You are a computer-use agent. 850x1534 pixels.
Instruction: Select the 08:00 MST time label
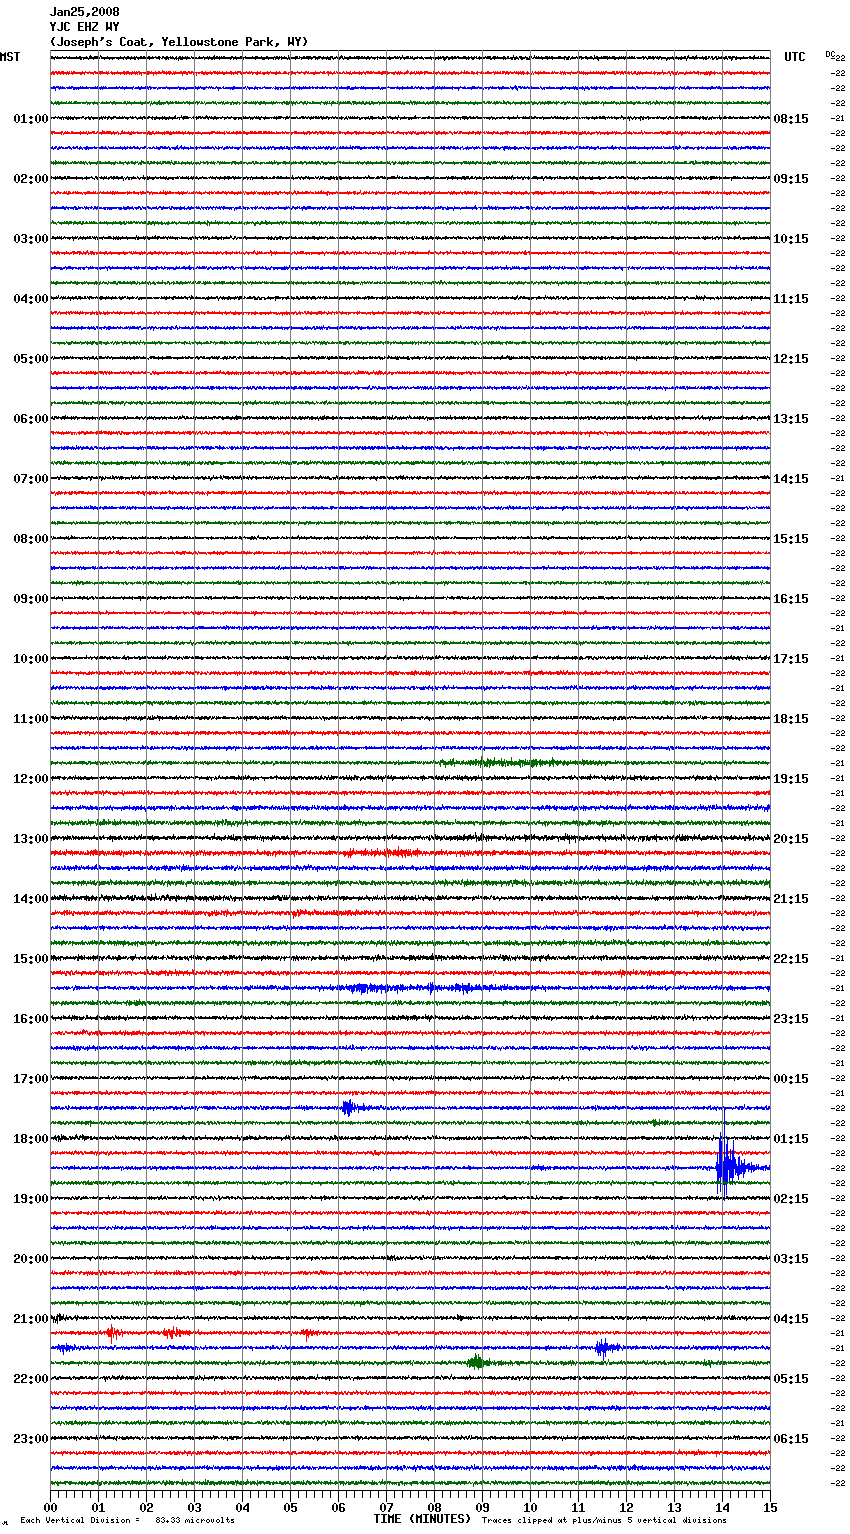pos(30,539)
